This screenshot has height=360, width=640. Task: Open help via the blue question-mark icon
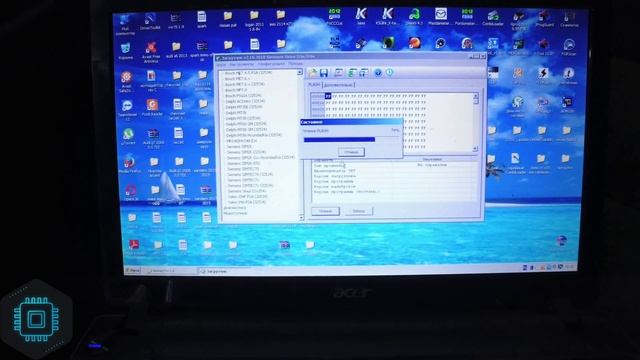pos(378,73)
